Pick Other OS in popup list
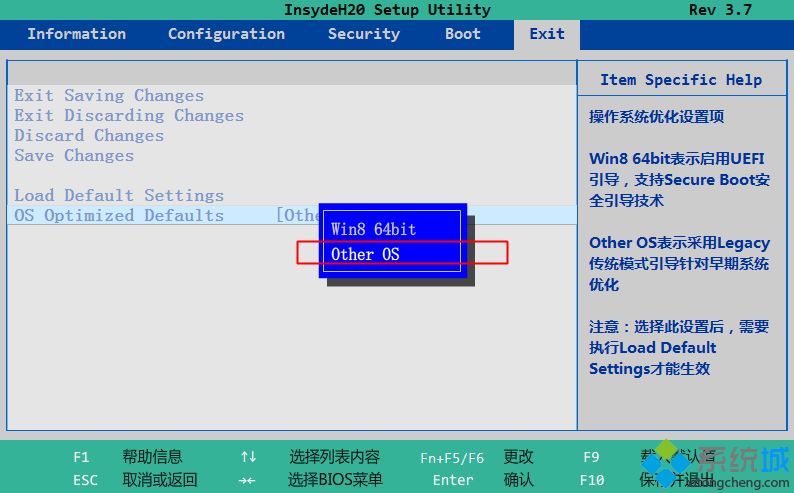The image size is (794, 493). (365, 254)
